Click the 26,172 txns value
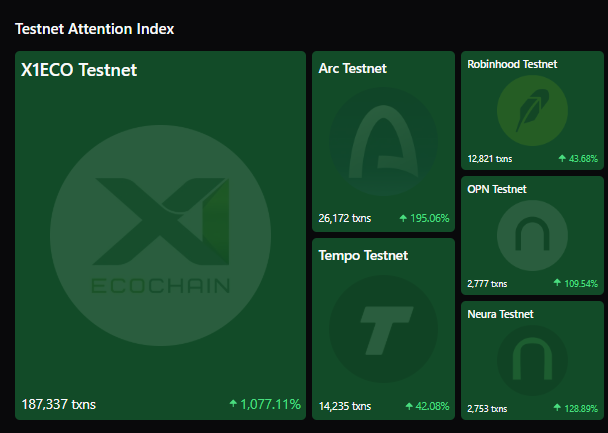This screenshot has height=433, width=608. click(x=345, y=218)
